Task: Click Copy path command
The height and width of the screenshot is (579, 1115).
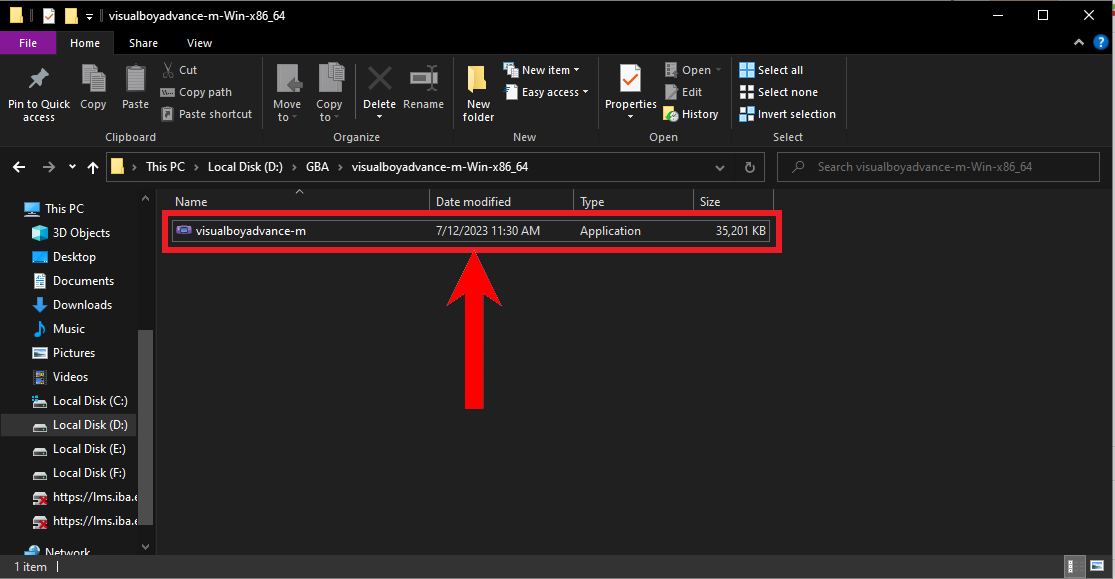Action: point(196,92)
